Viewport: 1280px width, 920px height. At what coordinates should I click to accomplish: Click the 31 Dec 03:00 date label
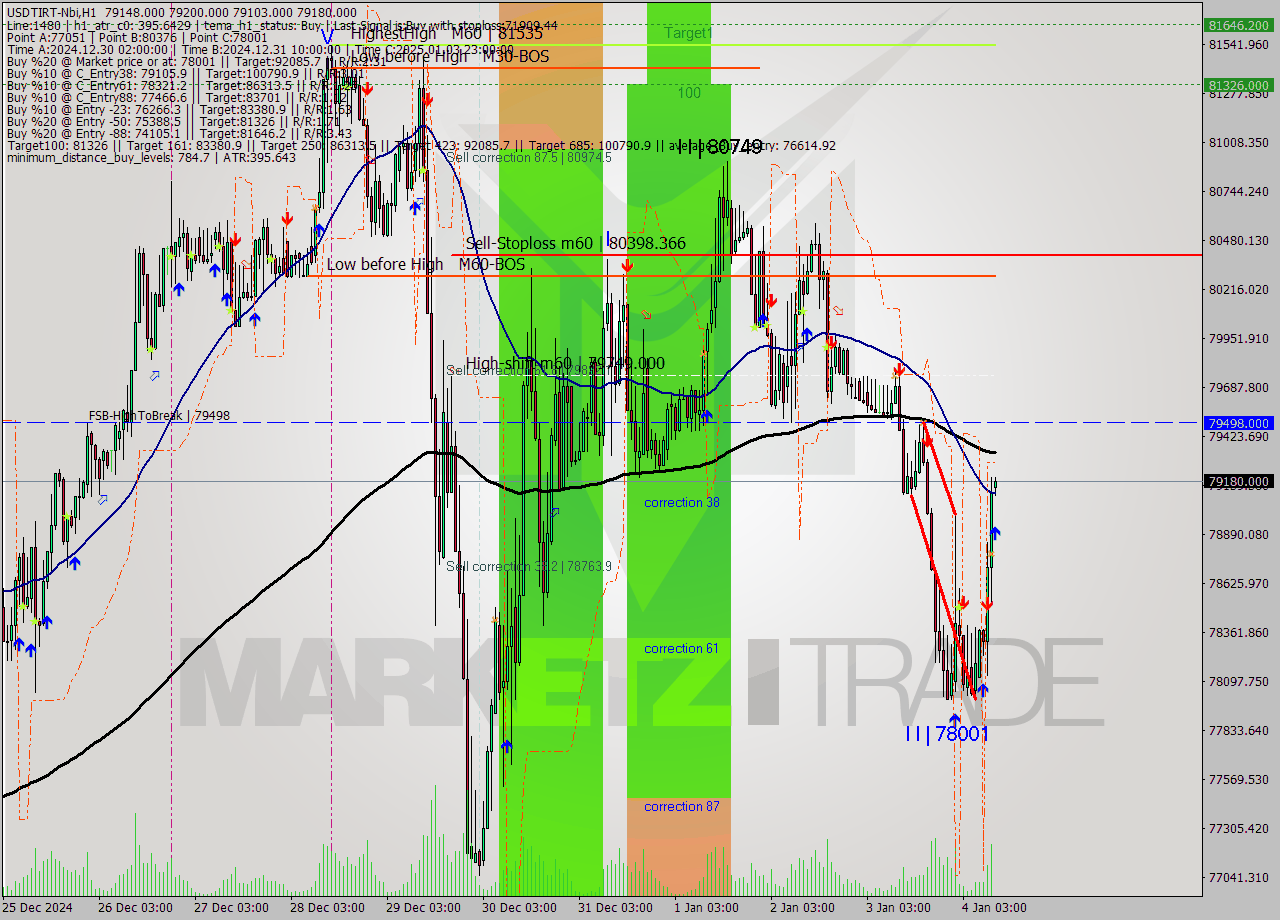point(616,908)
